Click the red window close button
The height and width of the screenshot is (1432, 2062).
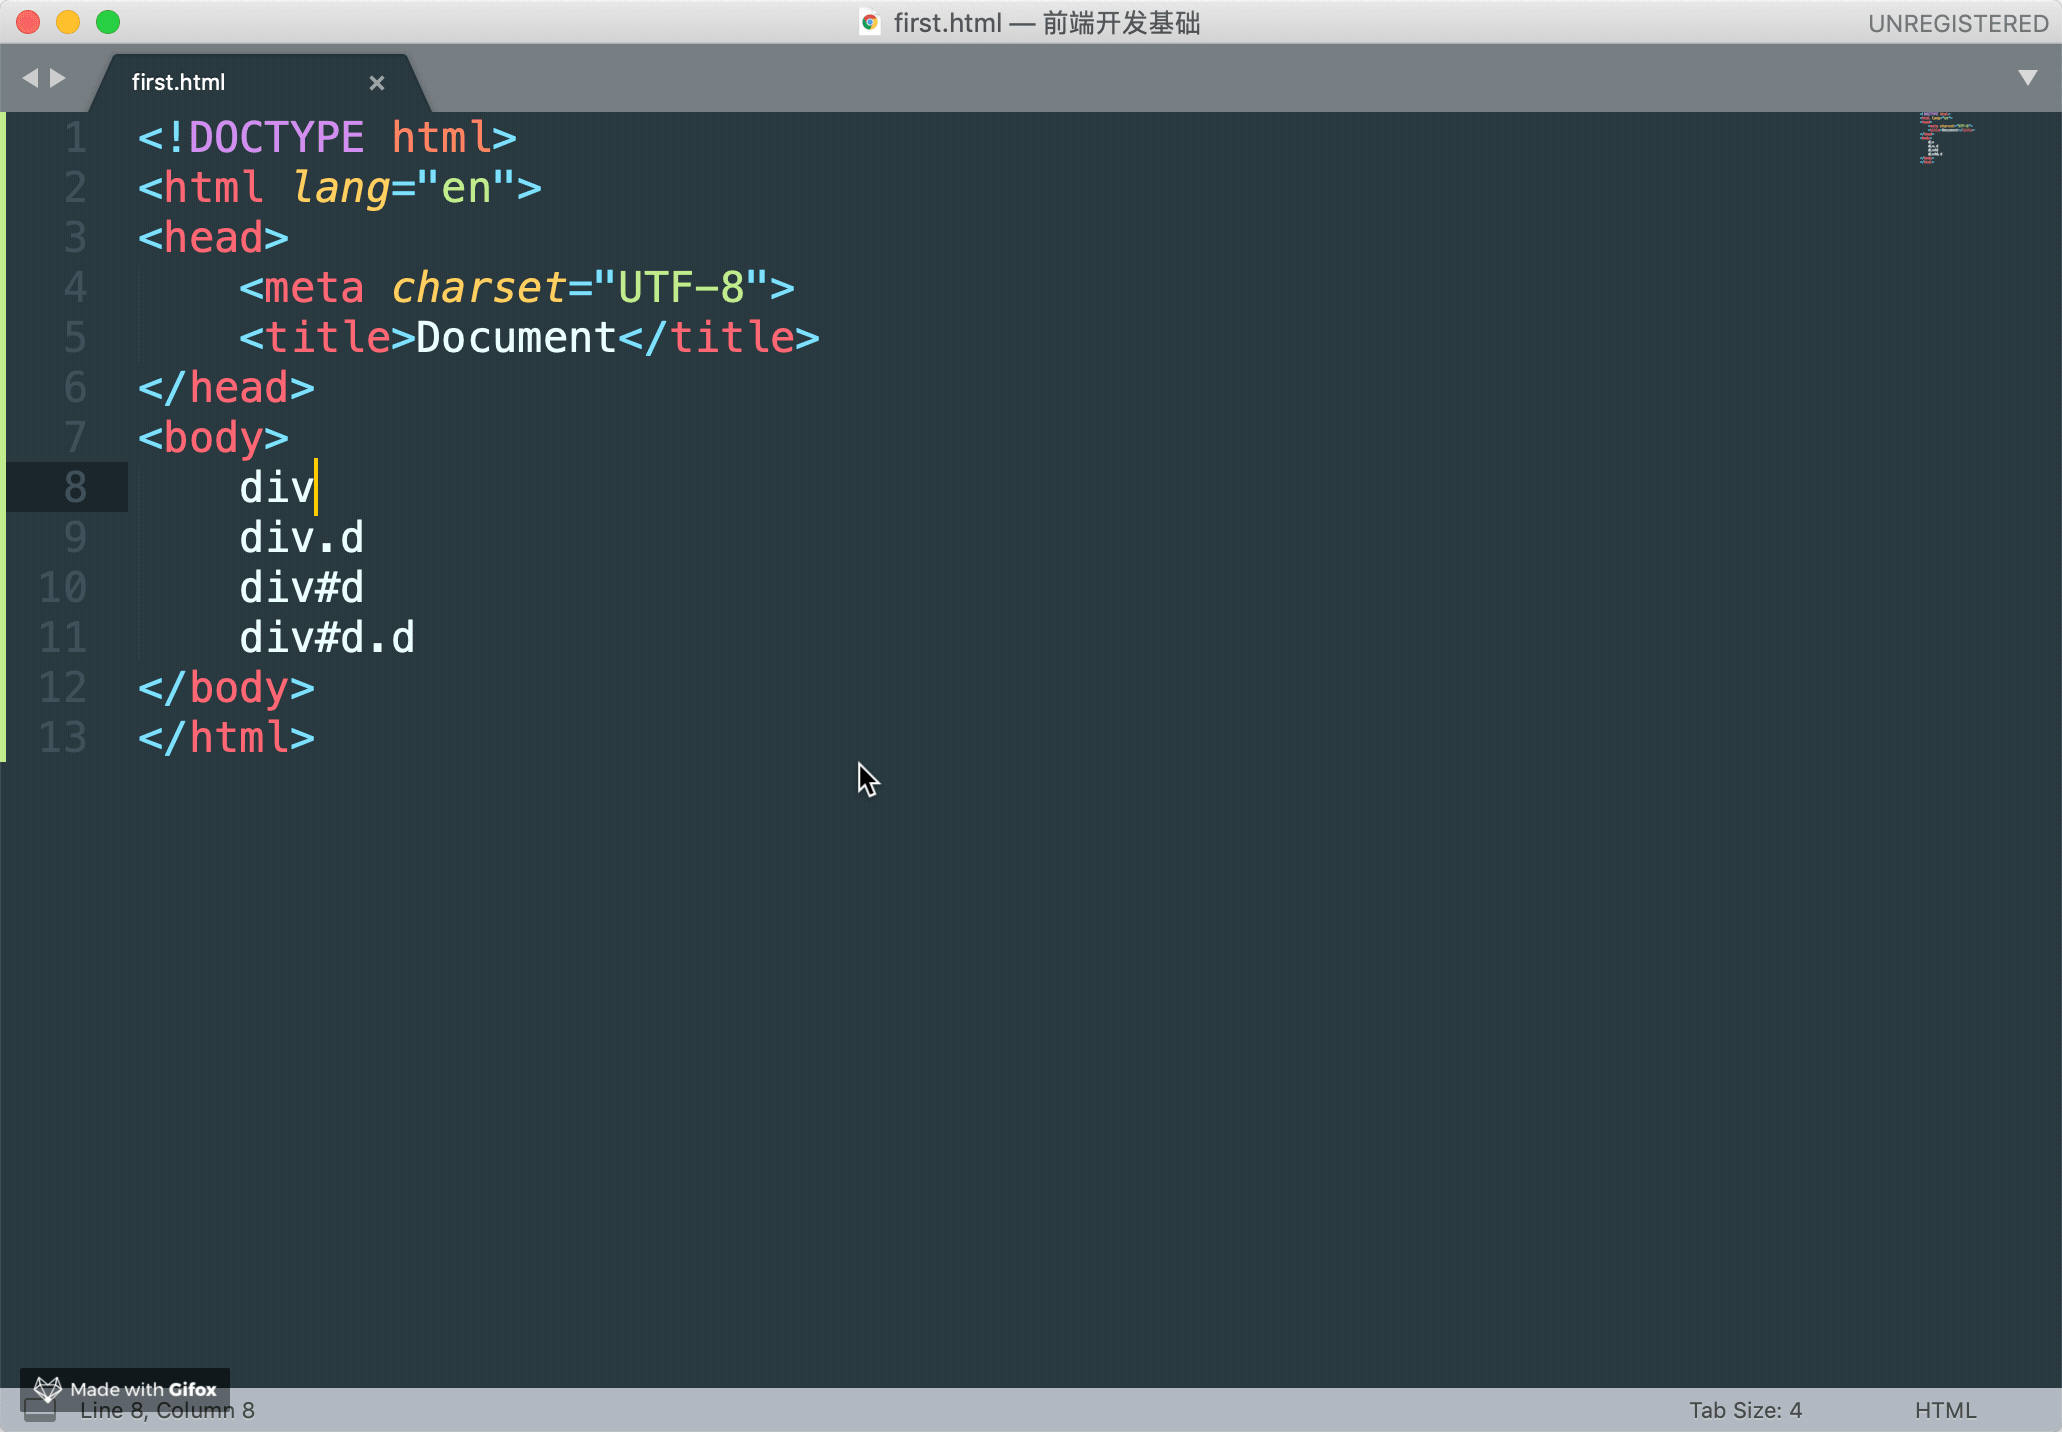pyautogui.click(x=28, y=22)
